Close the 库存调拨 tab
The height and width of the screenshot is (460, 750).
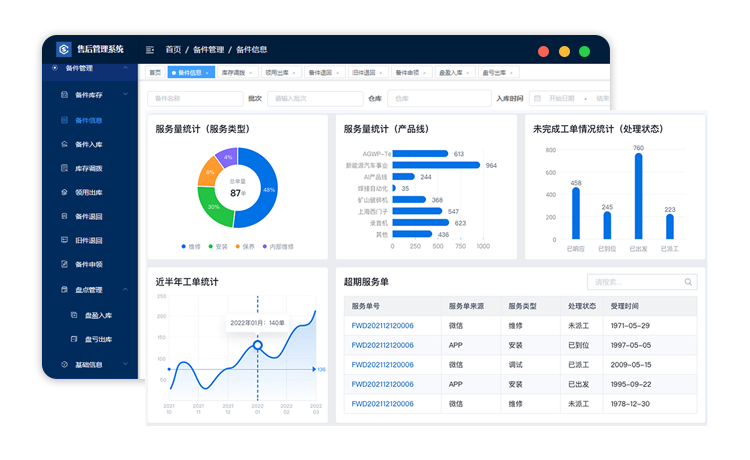[251, 73]
